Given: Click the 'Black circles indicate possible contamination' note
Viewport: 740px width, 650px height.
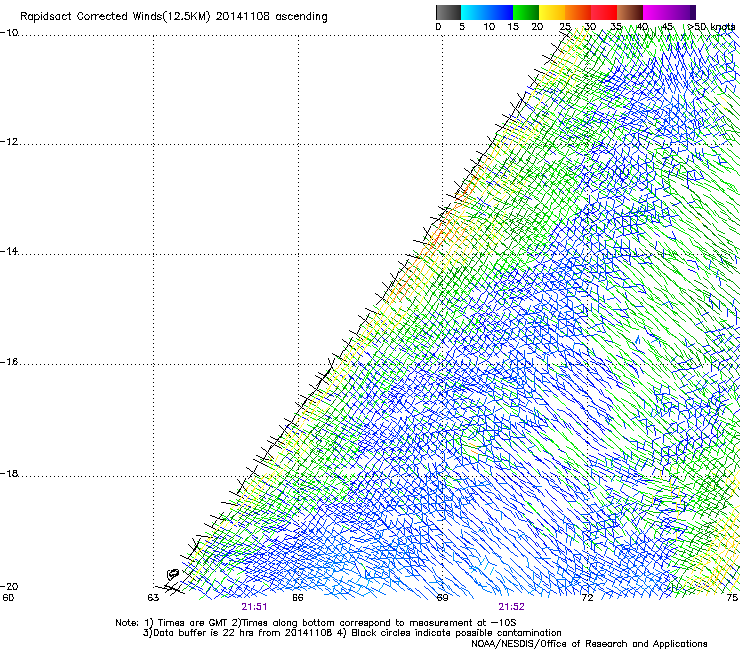Looking at the screenshot, I should point(456,633).
